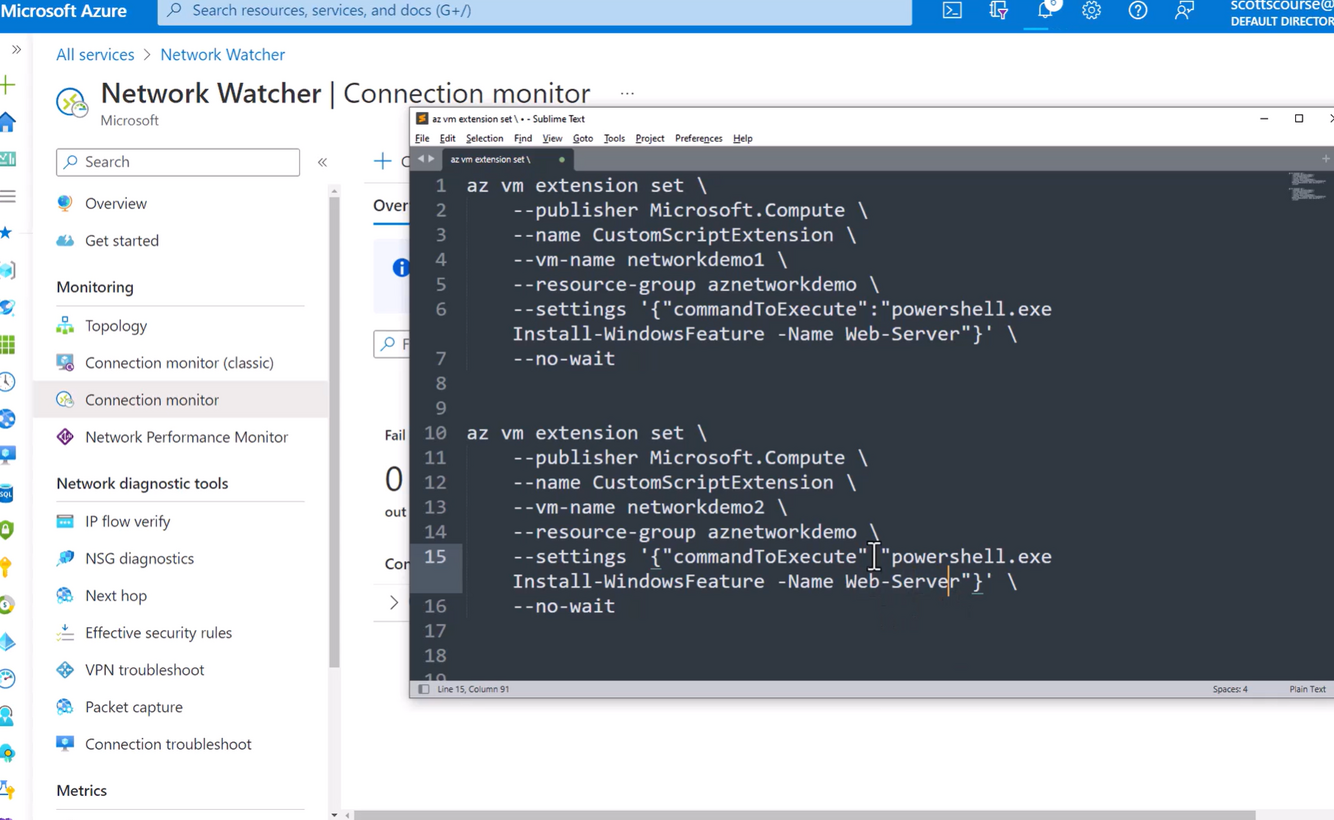Click the Next hop icon
1334x820 pixels.
(x=65, y=595)
